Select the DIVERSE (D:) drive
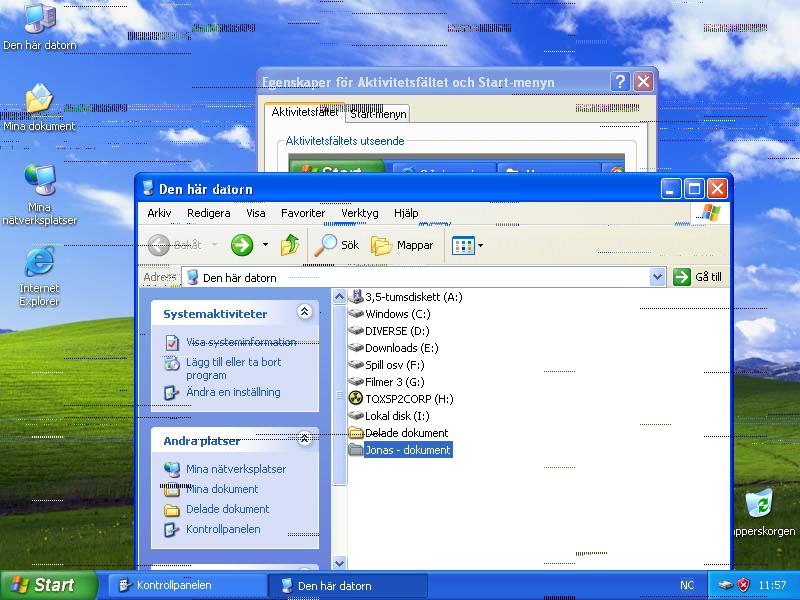Viewport: 800px width, 600px height. [x=389, y=331]
